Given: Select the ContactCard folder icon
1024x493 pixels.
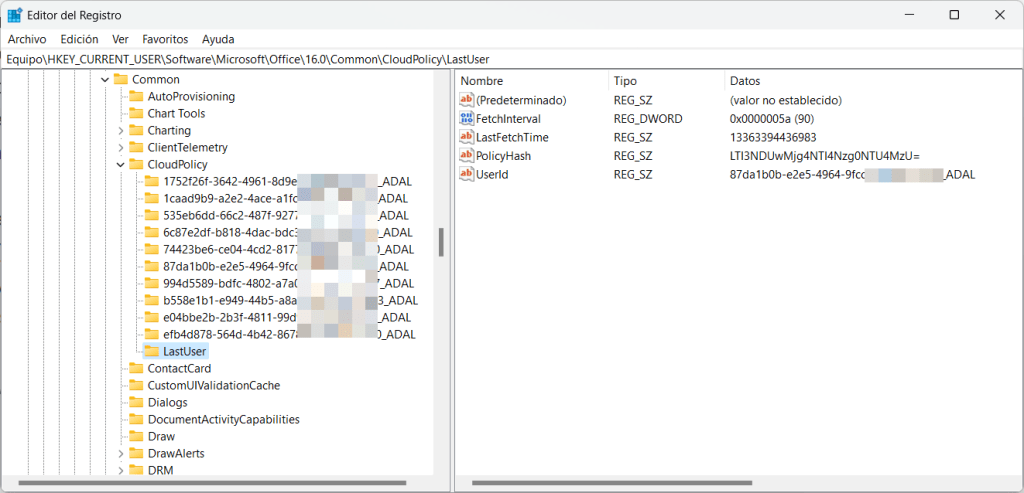Looking at the screenshot, I should 136,369.
